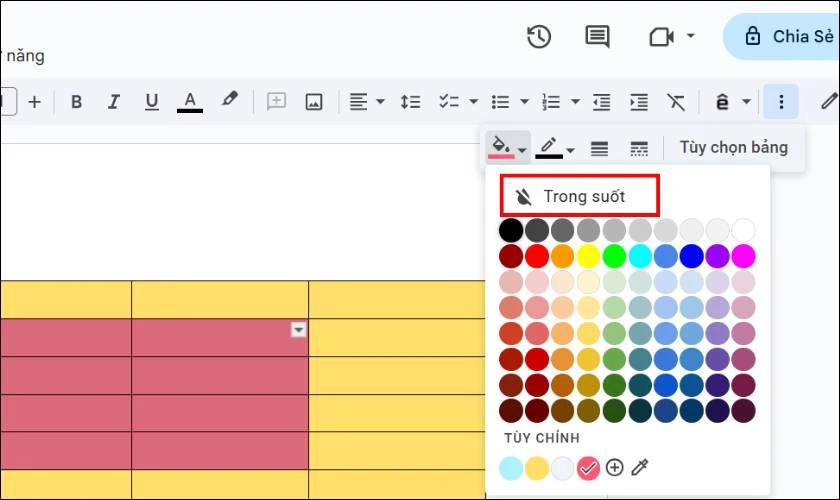Expand background color dropdown arrow
840x500 pixels.
(522, 150)
